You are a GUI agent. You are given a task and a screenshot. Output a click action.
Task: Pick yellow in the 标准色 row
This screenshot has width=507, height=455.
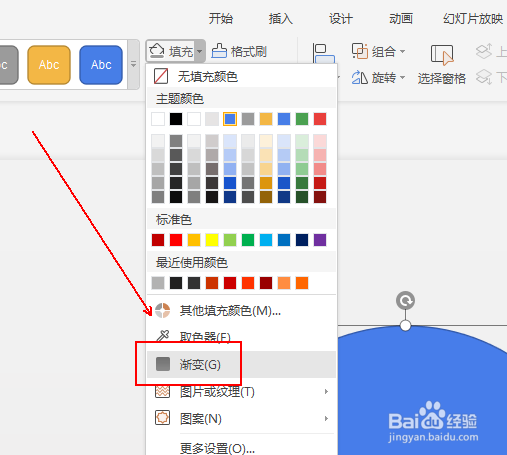click(212, 240)
